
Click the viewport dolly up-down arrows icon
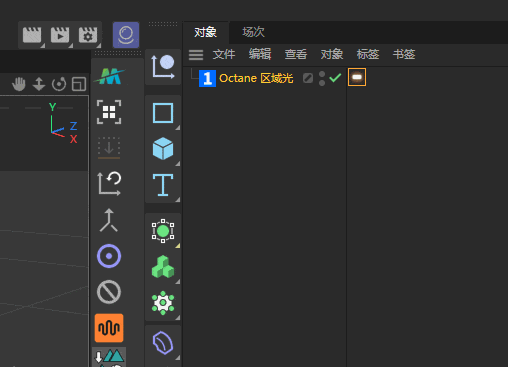(x=39, y=84)
